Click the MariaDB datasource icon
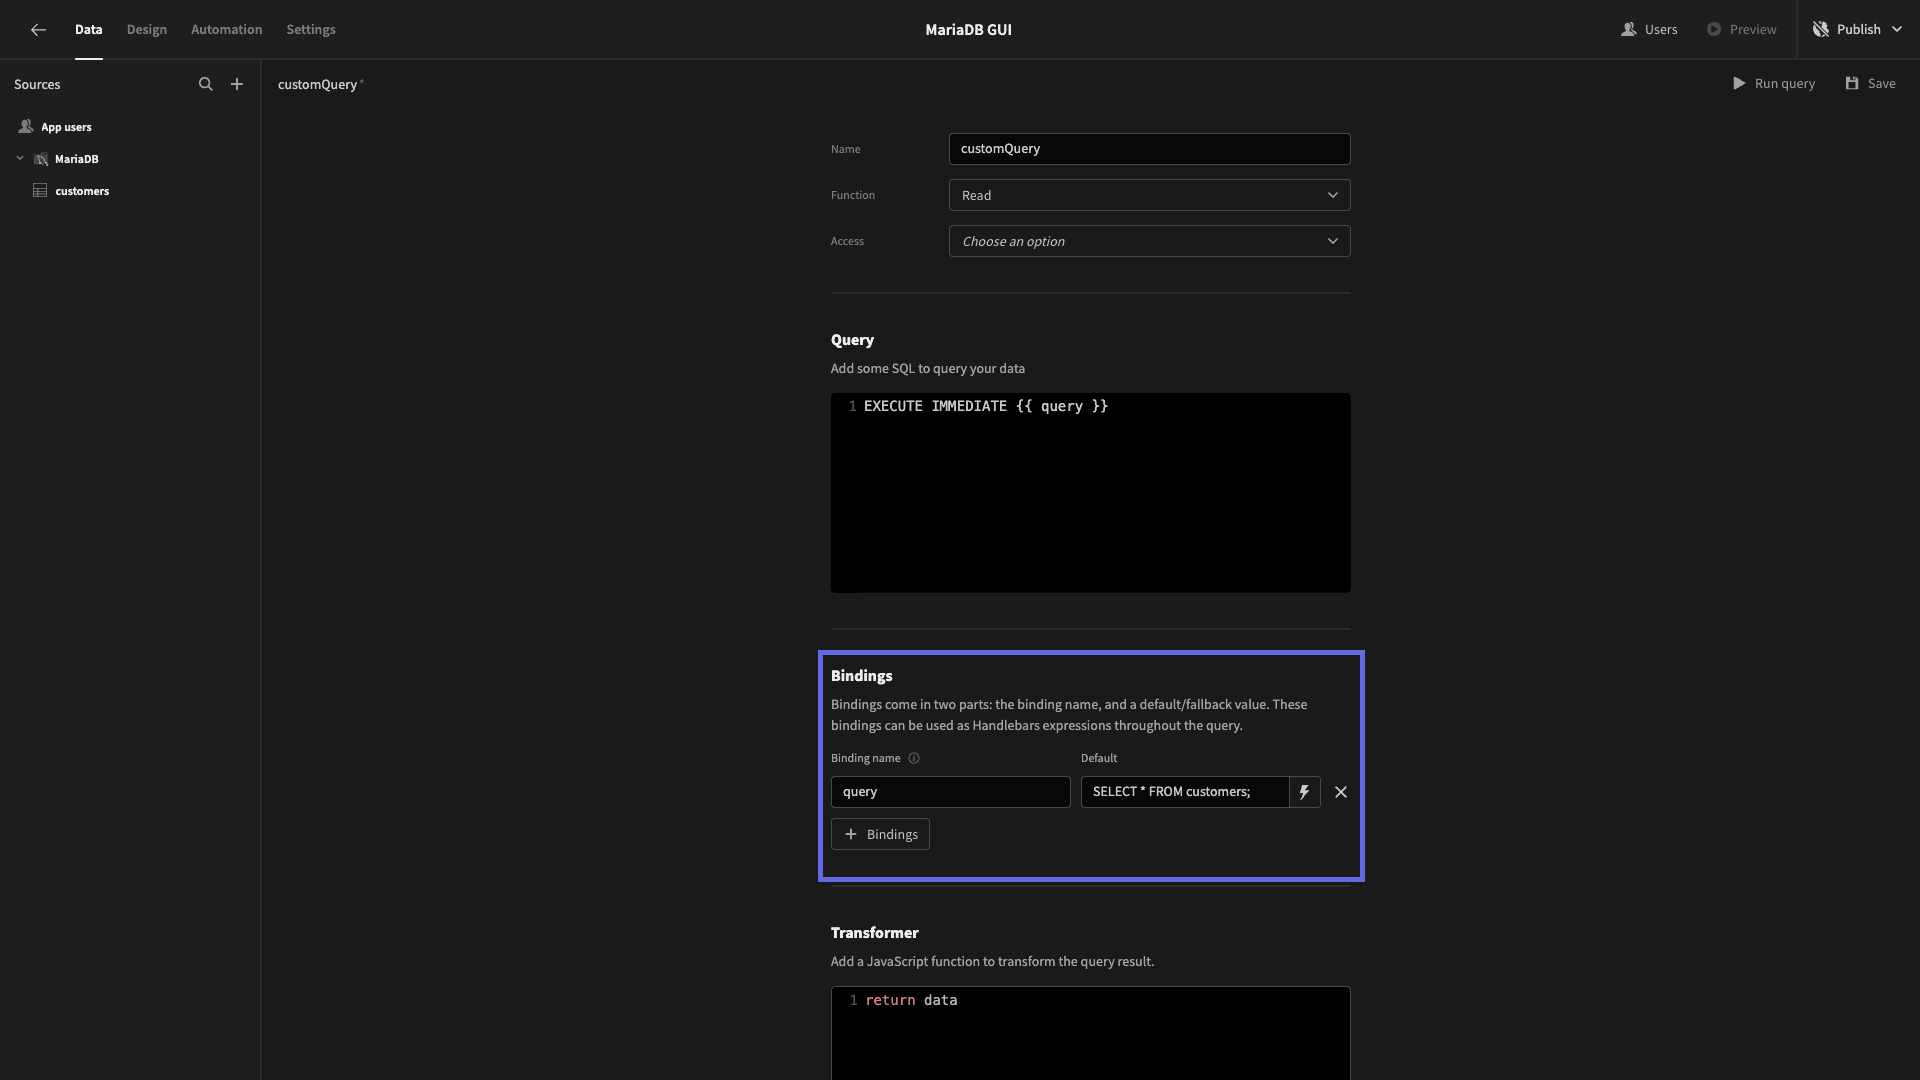 click(x=41, y=159)
